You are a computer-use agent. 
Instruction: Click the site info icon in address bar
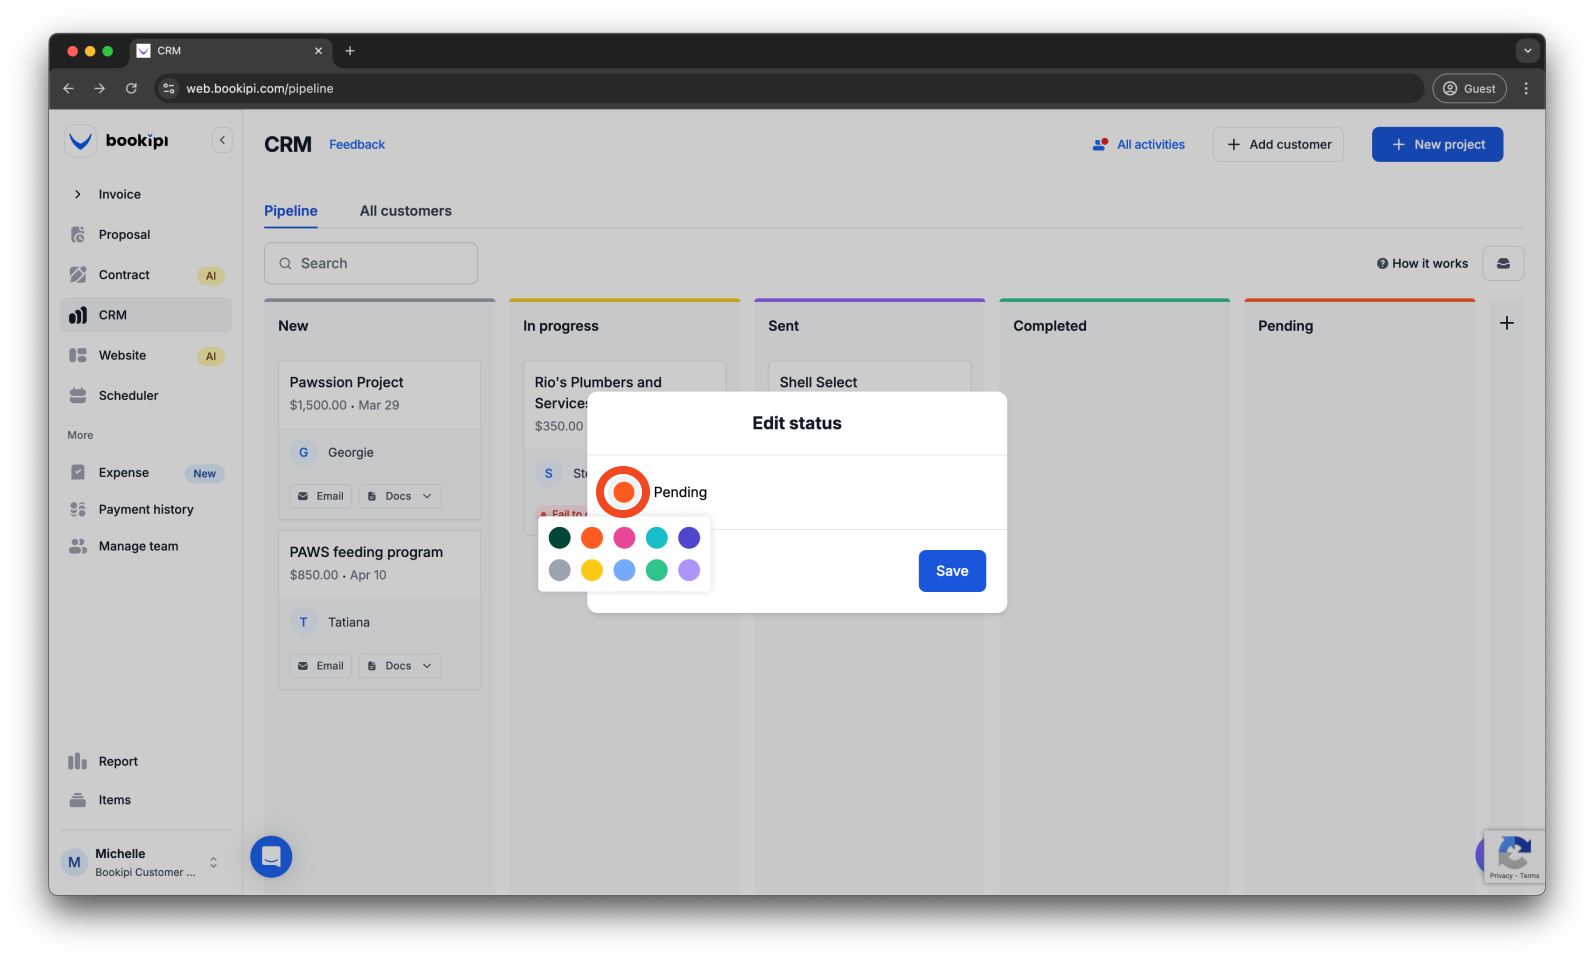pyautogui.click(x=169, y=88)
